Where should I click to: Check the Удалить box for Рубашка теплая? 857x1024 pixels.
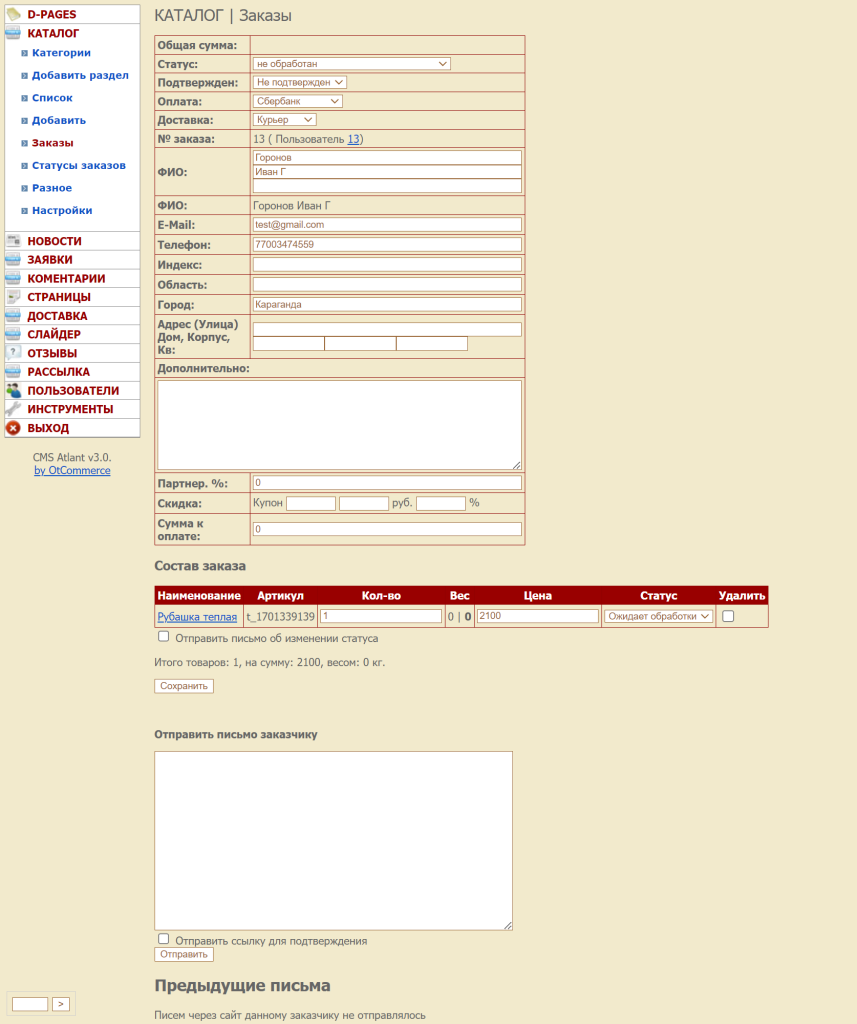click(x=728, y=616)
